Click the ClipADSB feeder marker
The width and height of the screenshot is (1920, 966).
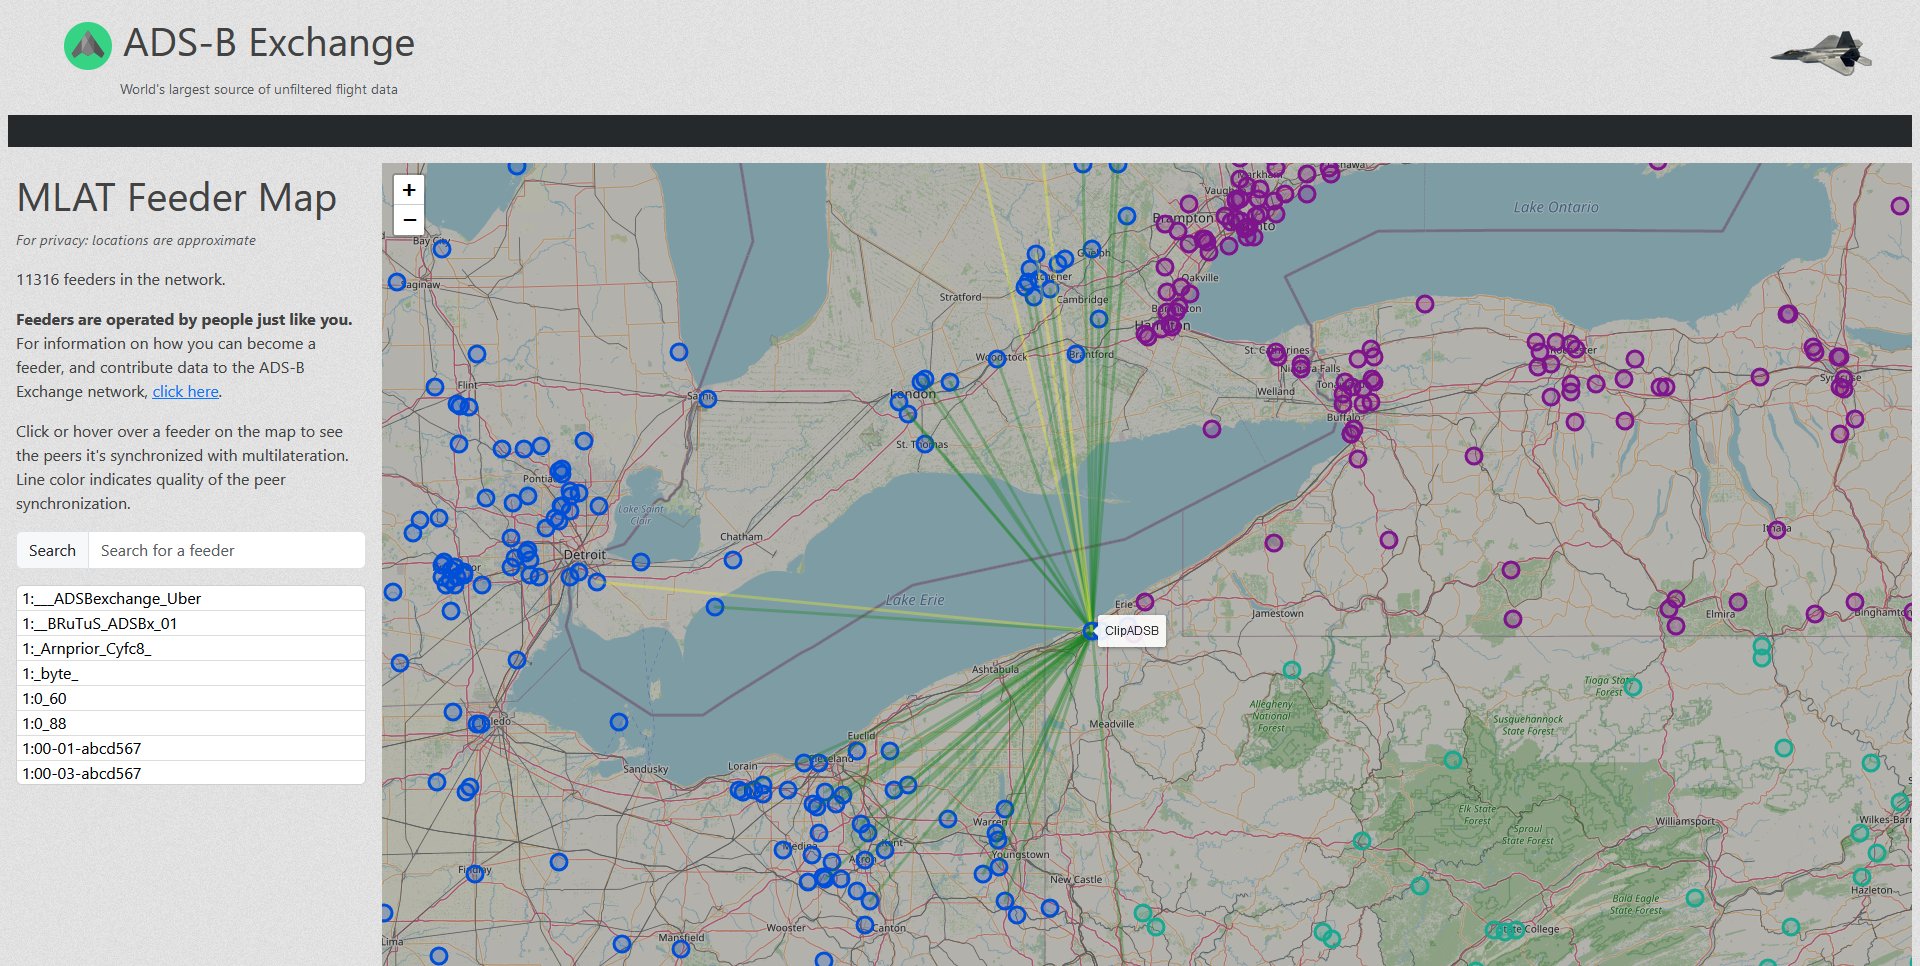(x=1091, y=631)
